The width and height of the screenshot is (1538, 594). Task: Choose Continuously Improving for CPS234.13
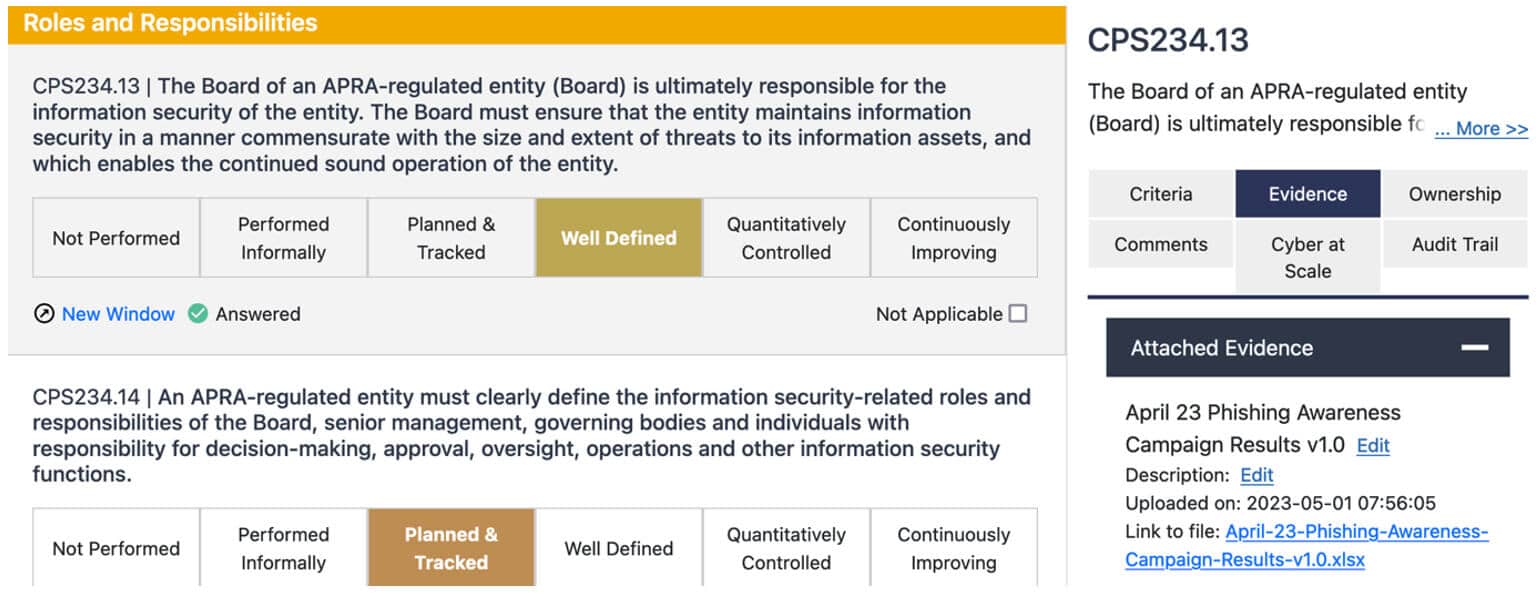click(954, 238)
